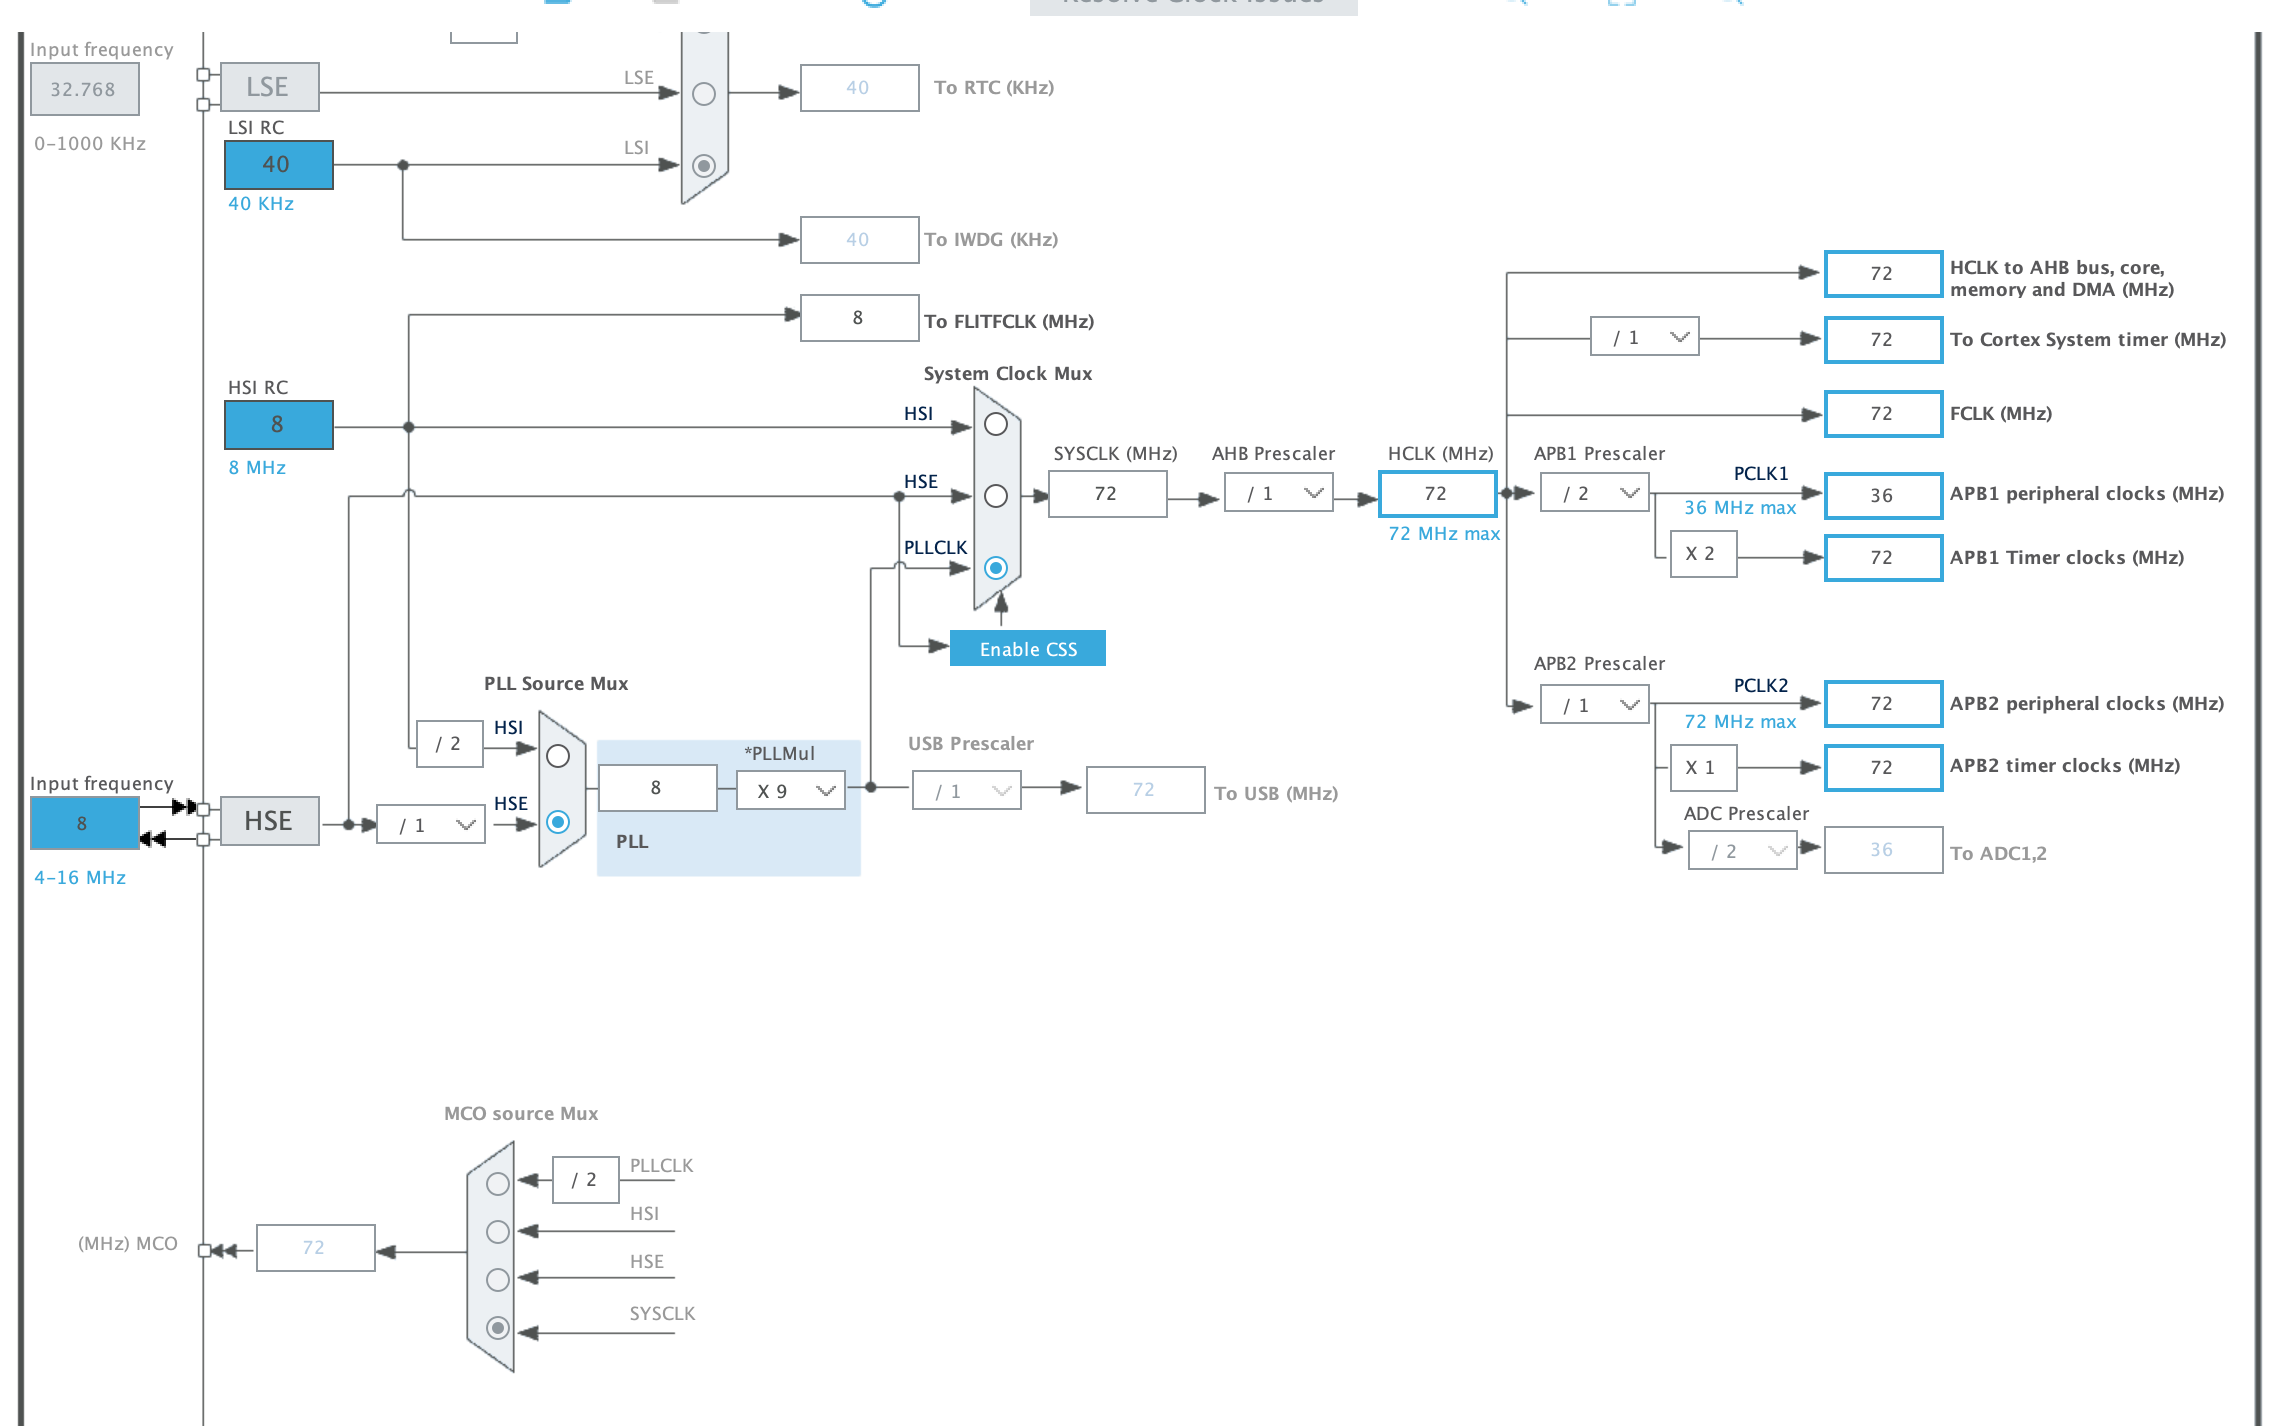This screenshot has height=1426, width=2280.
Task: Select LSI as the RTC clock source
Action: tap(704, 166)
